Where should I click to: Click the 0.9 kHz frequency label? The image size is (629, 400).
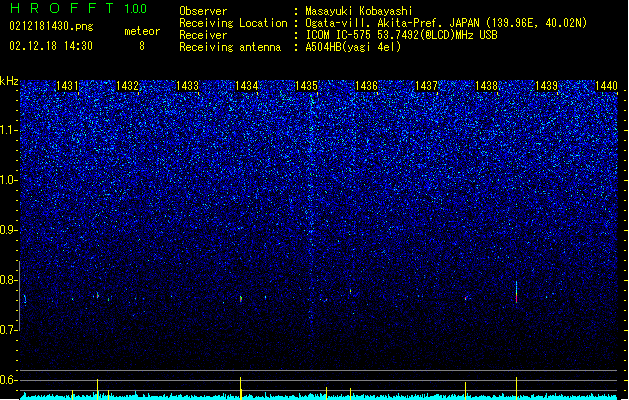tap(8, 230)
